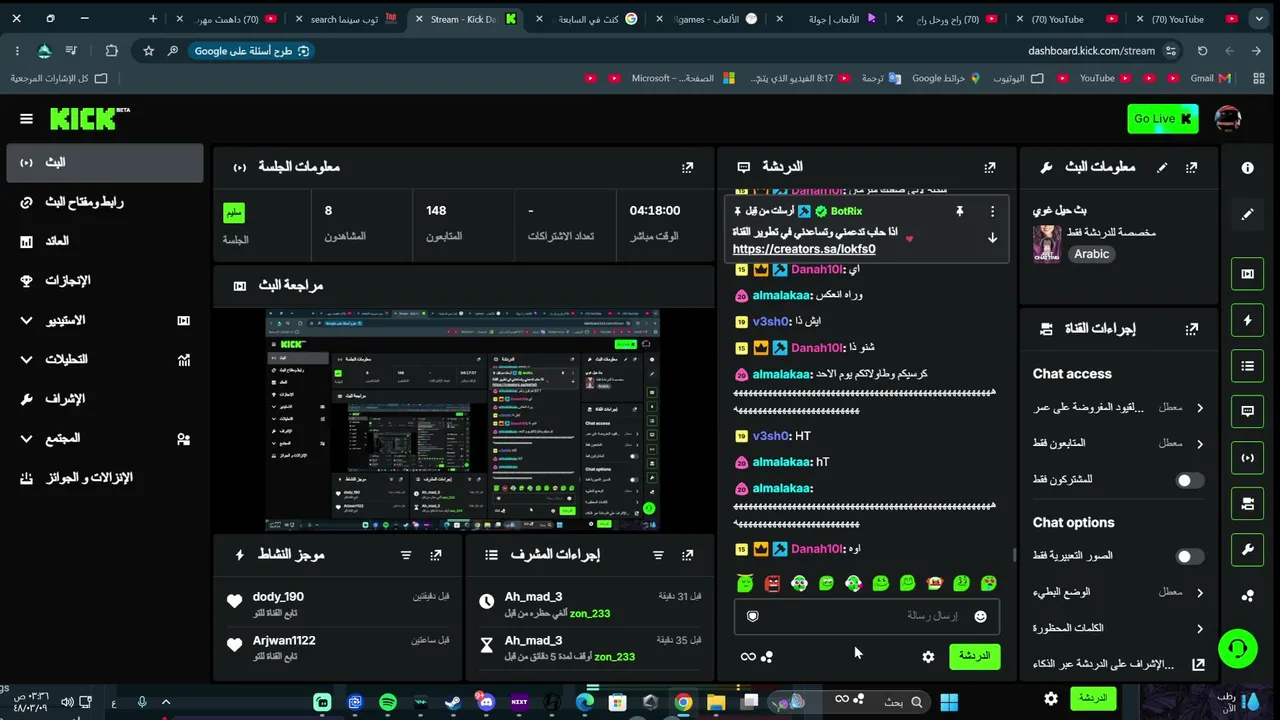Click the pencil icon in right rail

[1247, 214]
